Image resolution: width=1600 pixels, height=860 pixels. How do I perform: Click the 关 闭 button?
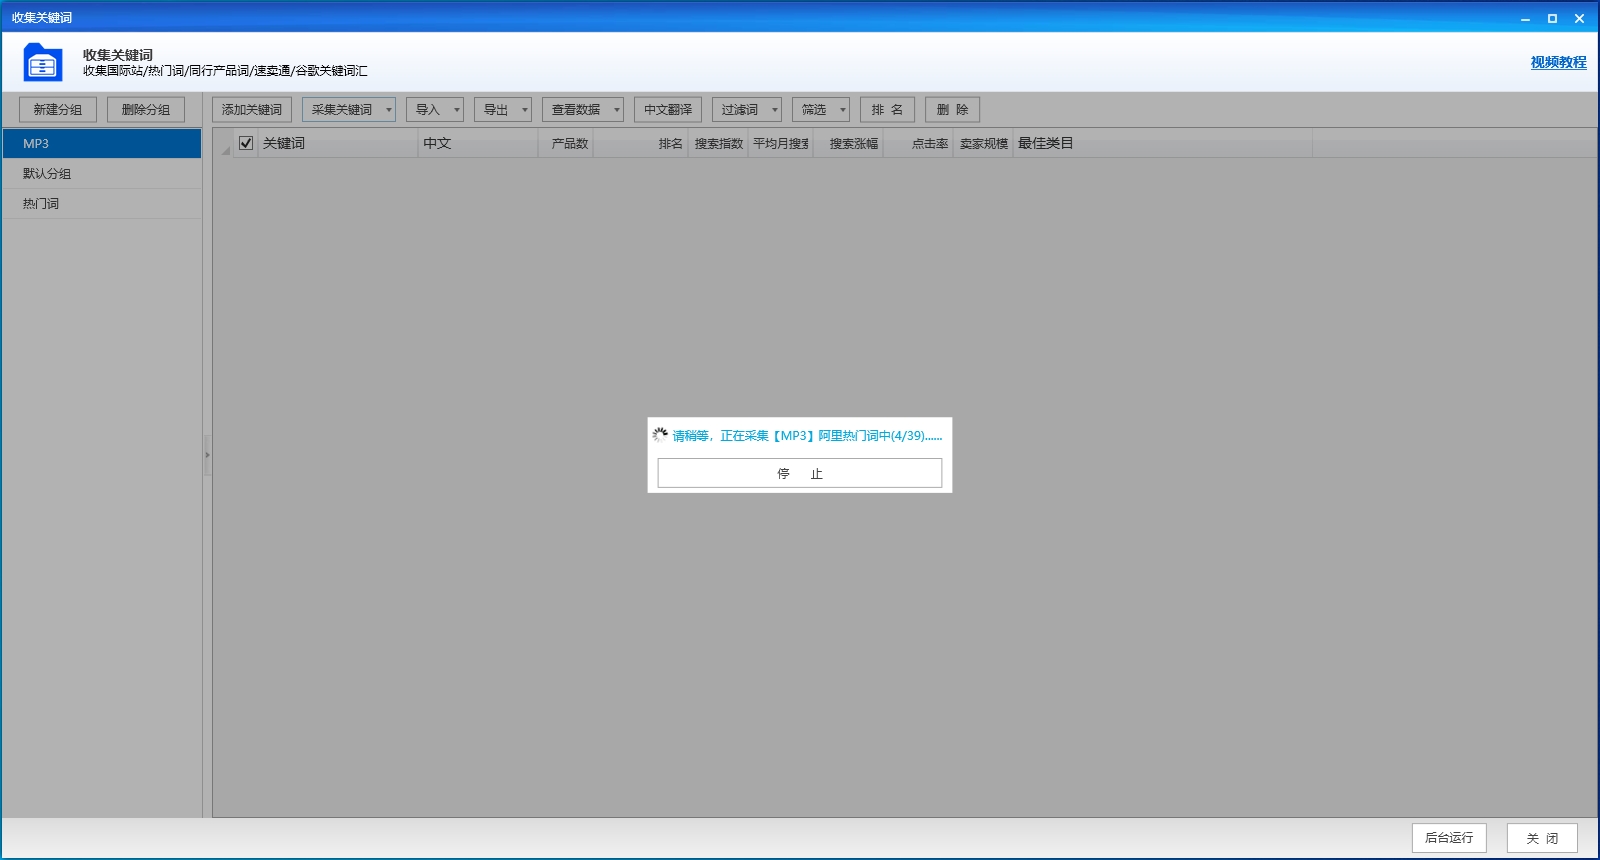(1542, 838)
